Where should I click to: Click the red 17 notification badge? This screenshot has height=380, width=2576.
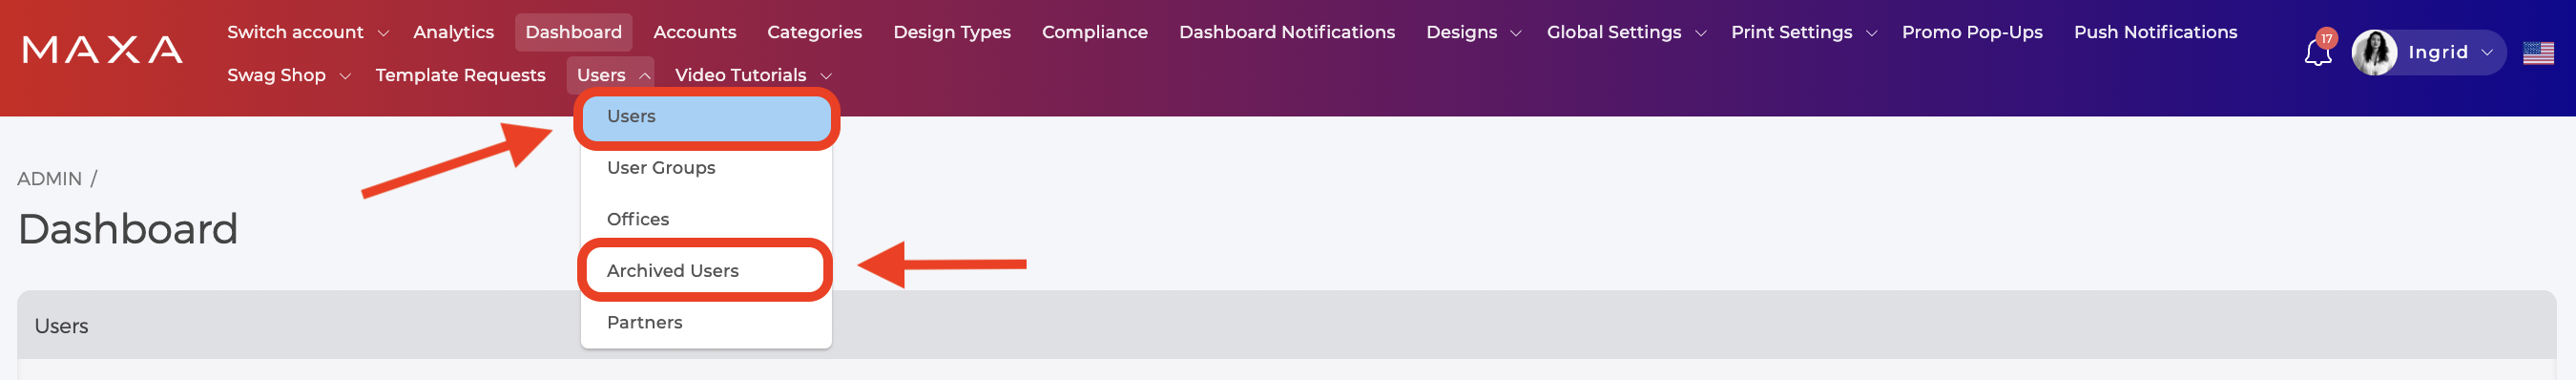pyautogui.click(x=2326, y=39)
